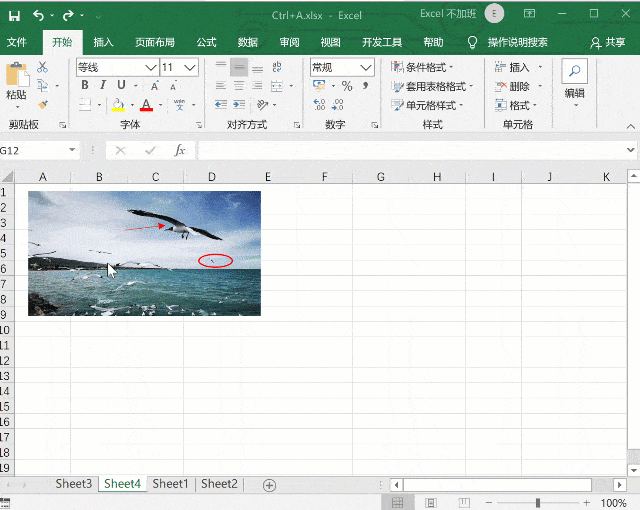This screenshot has width=640, height=510.
Task: Open 条件格式 conditional formatting menu
Action: point(422,67)
